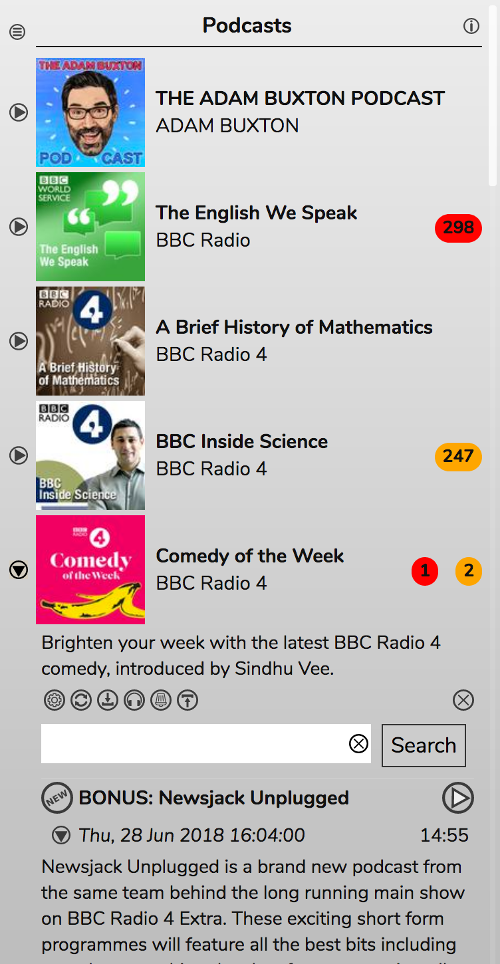The image size is (500, 964).
Task: Click the episode search input field
Action: (206, 744)
